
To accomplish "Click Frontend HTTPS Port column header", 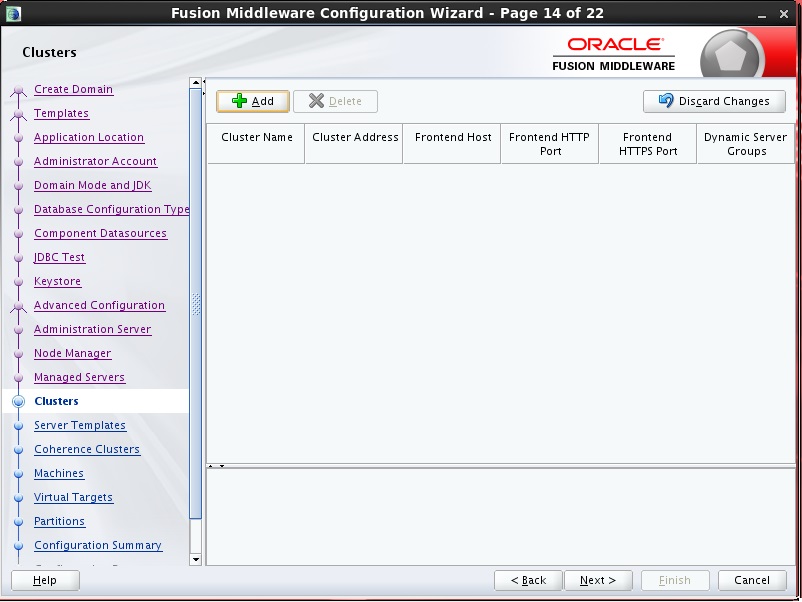I will click(x=648, y=144).
